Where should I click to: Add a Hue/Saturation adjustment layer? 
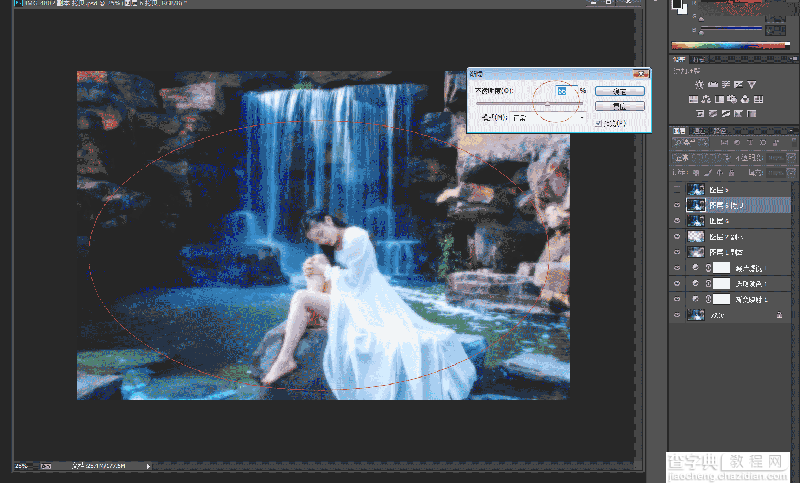pos(693,99)
